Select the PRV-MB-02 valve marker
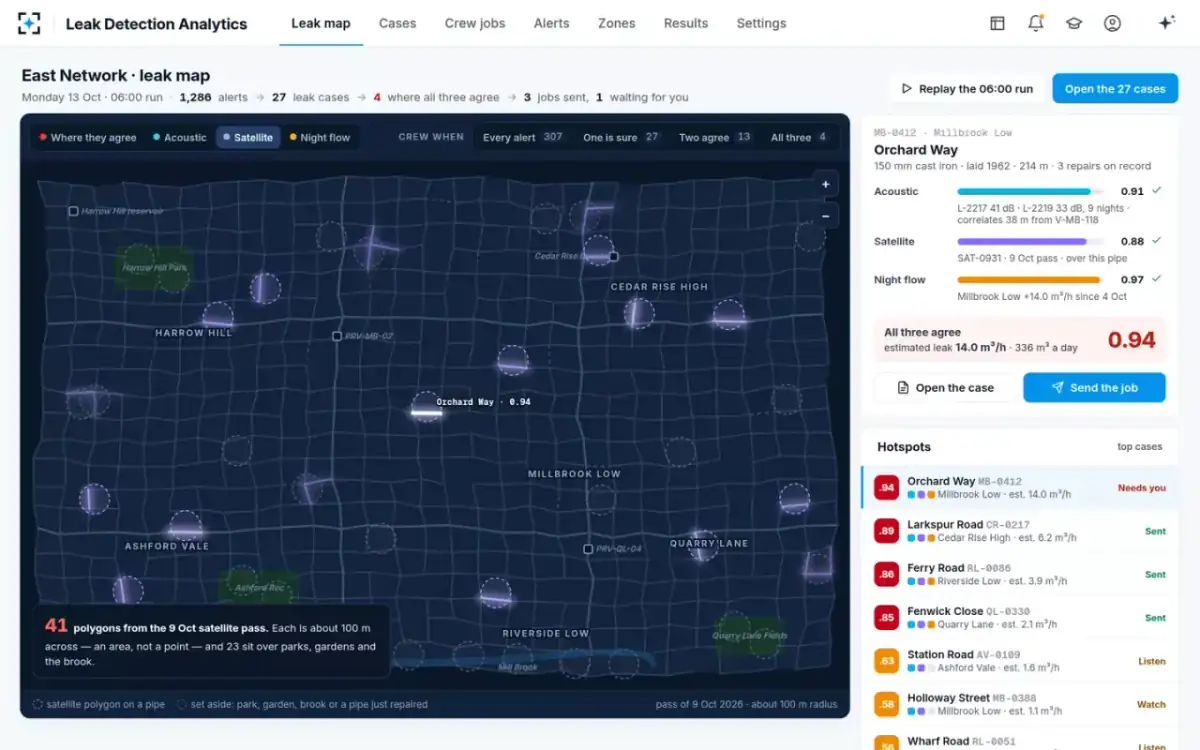This screenshot has width=1200, height=750. pos(337,336)
